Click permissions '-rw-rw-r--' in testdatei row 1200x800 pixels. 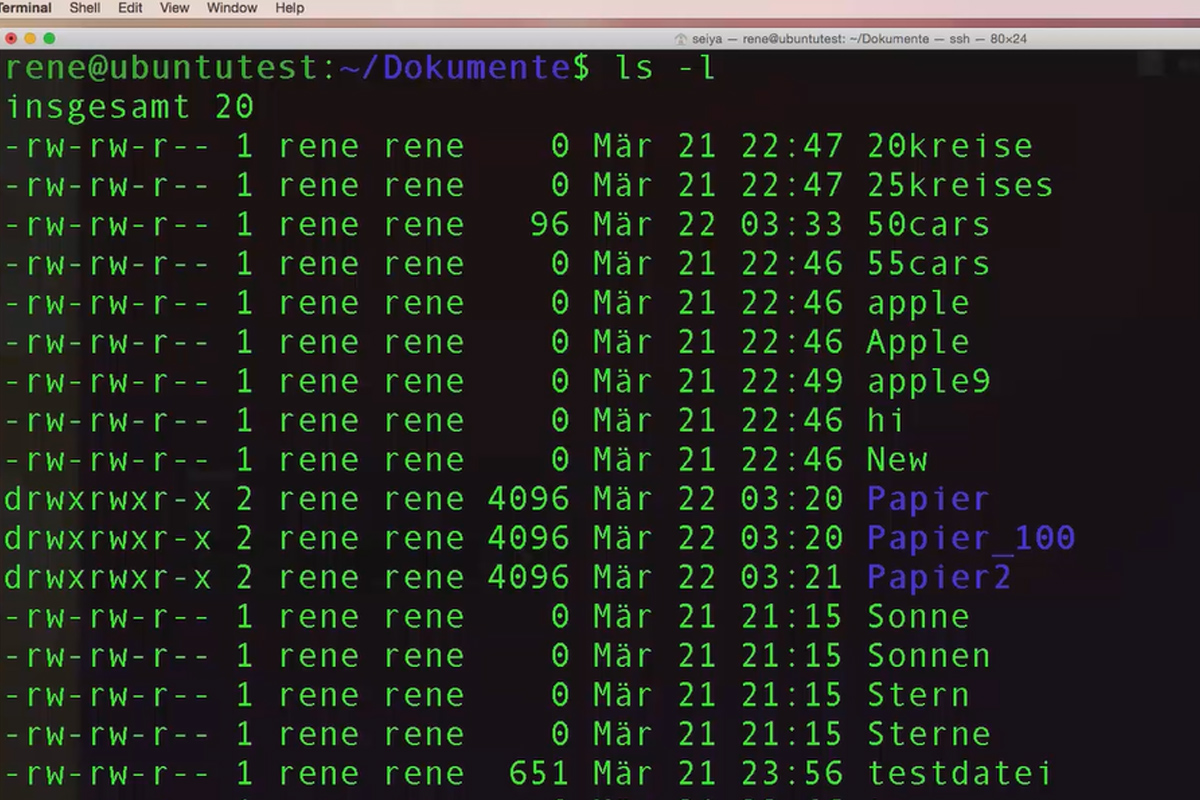point(108,774)
